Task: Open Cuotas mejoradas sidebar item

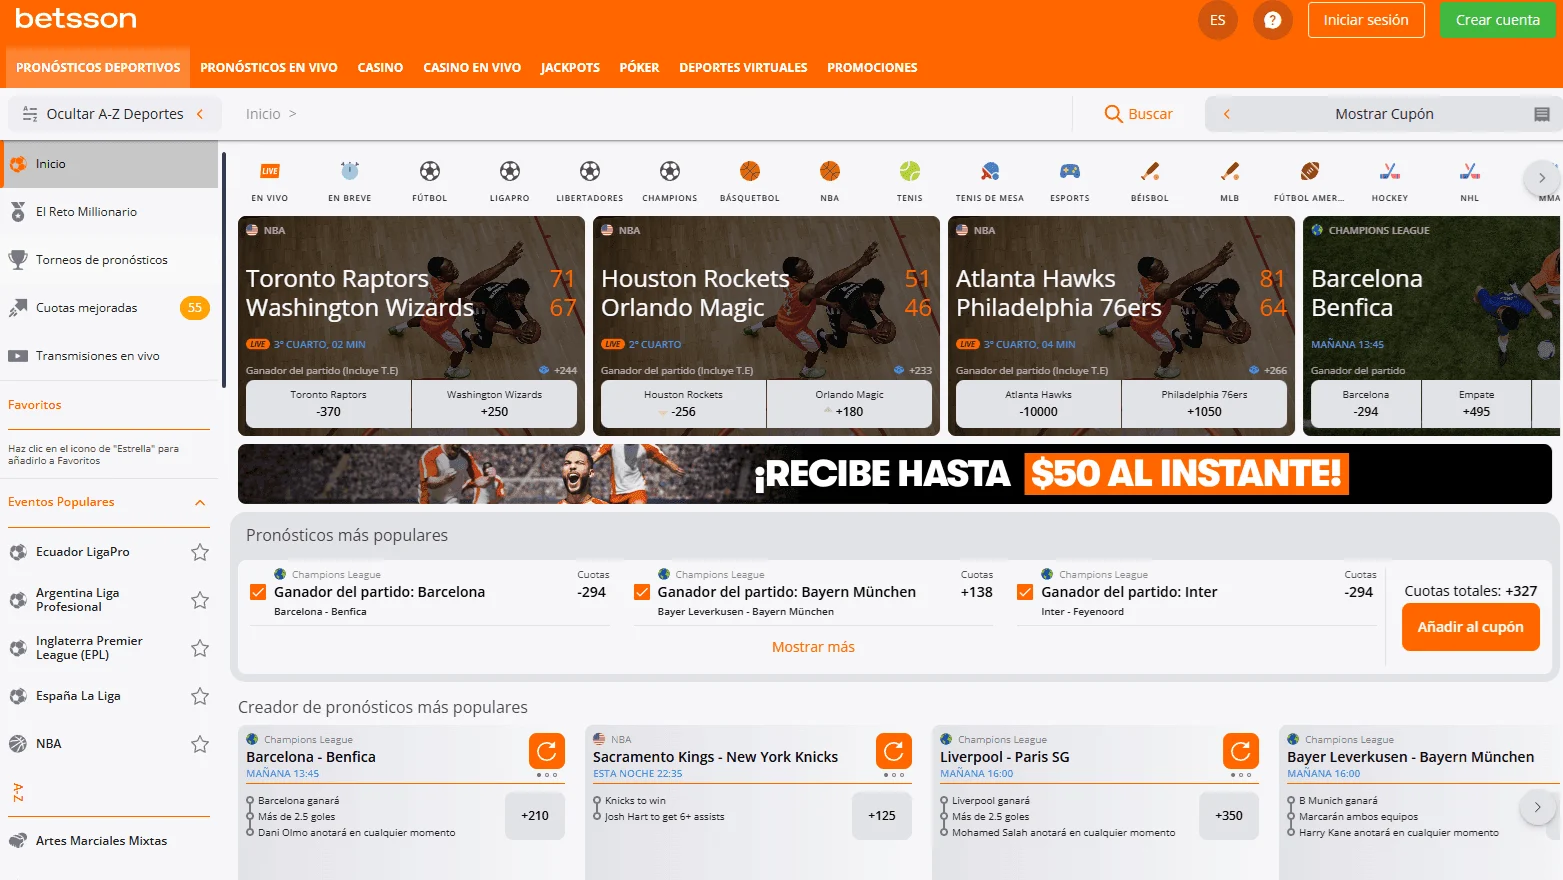Action: [x=110, y=308]
